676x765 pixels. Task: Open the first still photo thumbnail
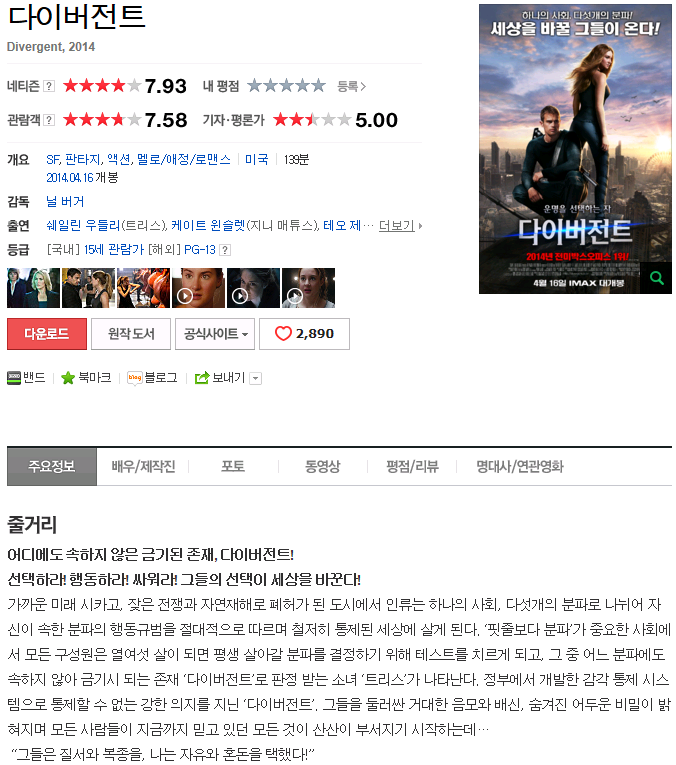33,288
